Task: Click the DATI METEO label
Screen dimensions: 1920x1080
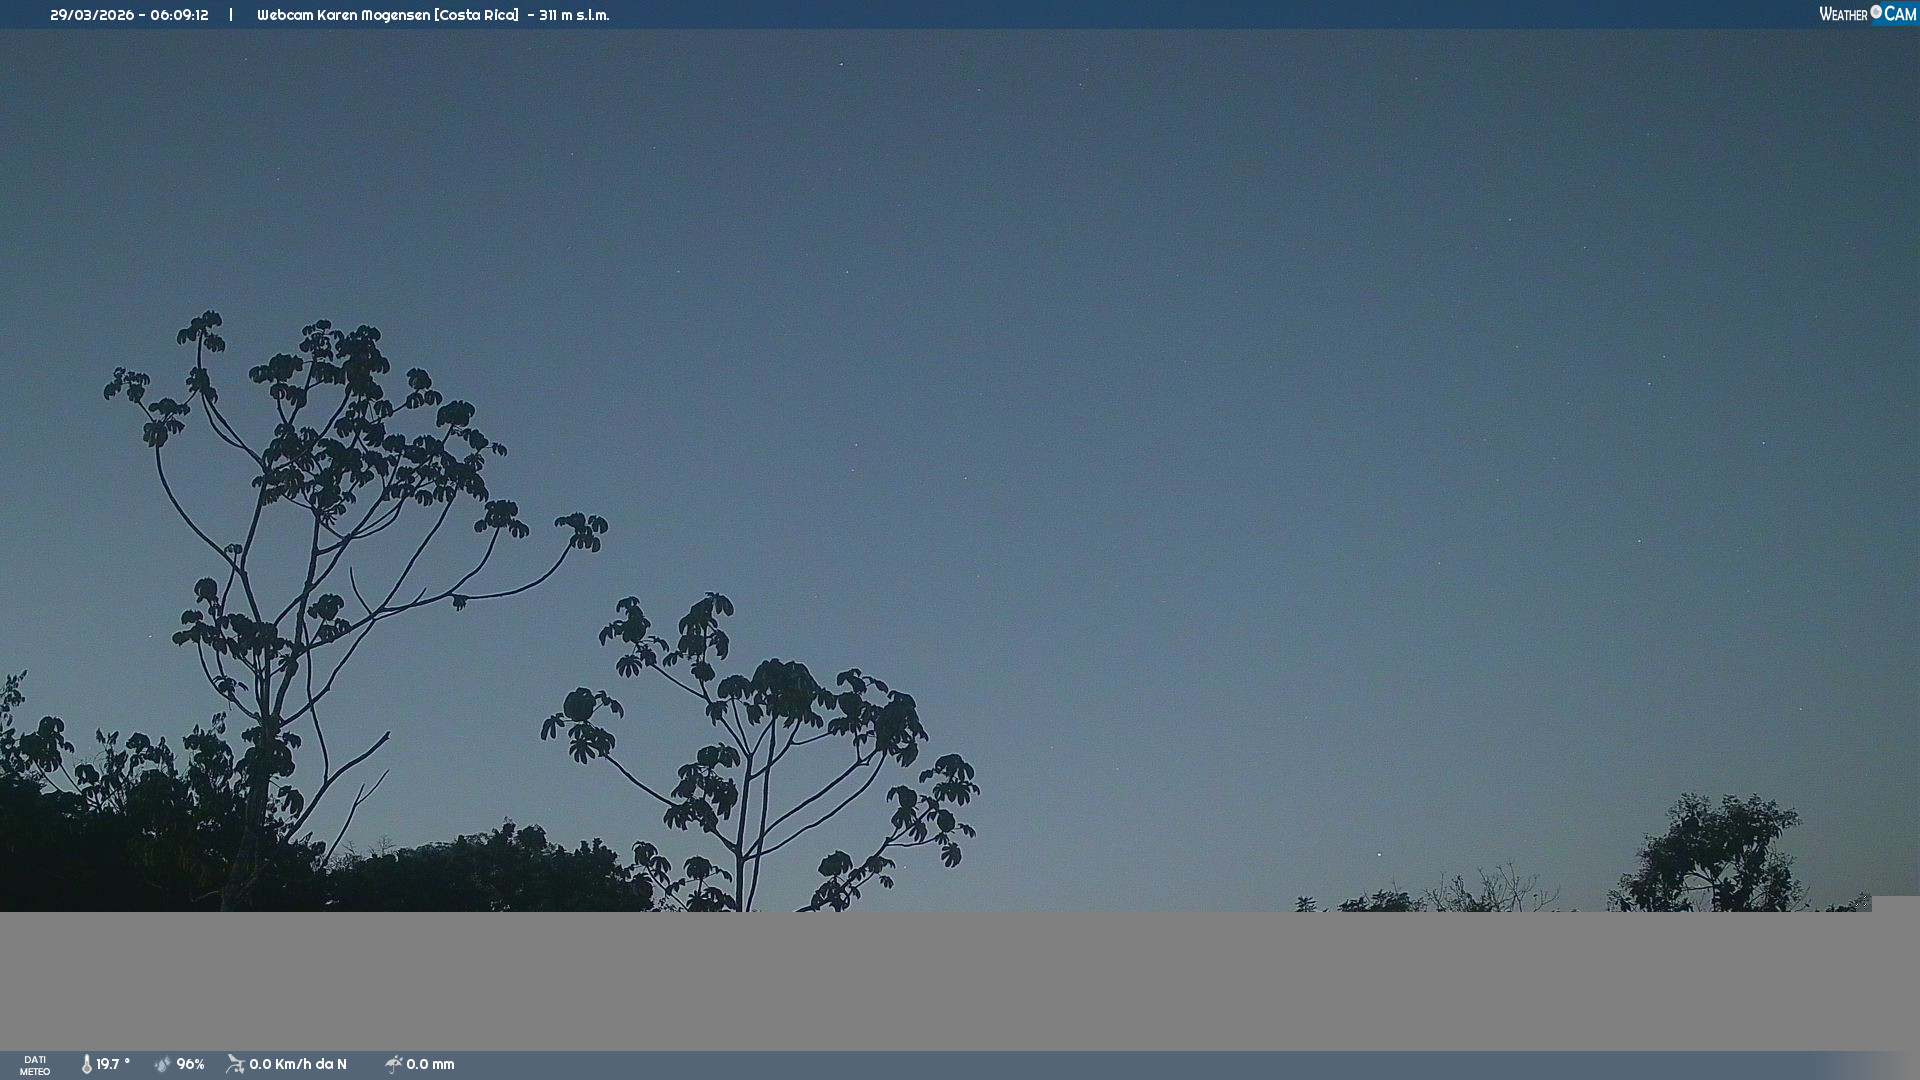Action: pyautogui.click(x=35, y=1065)
